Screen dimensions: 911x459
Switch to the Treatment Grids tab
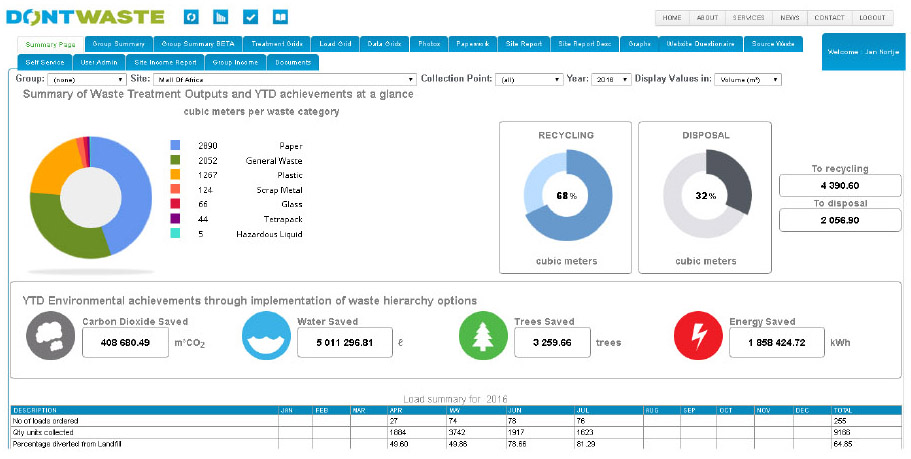[276, 44]
